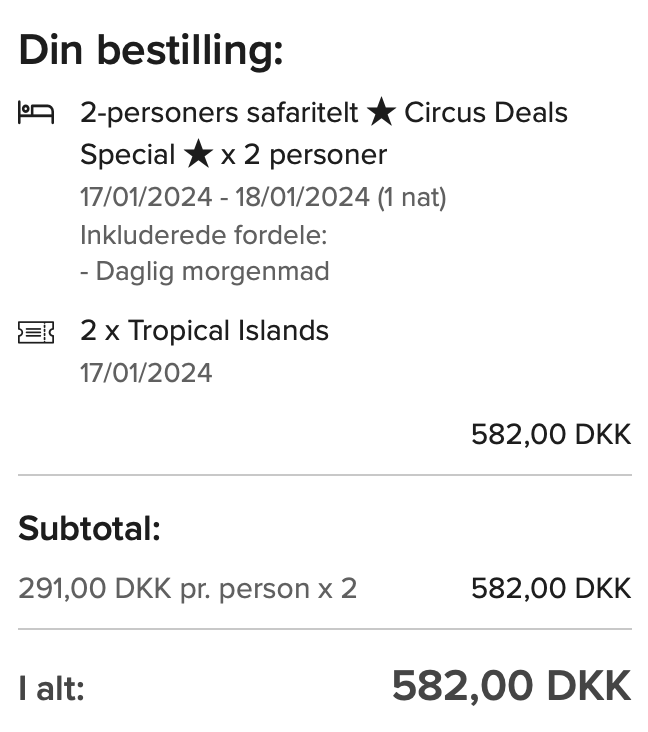Click the Daglig morgenmad benefit line

(205, 272)
